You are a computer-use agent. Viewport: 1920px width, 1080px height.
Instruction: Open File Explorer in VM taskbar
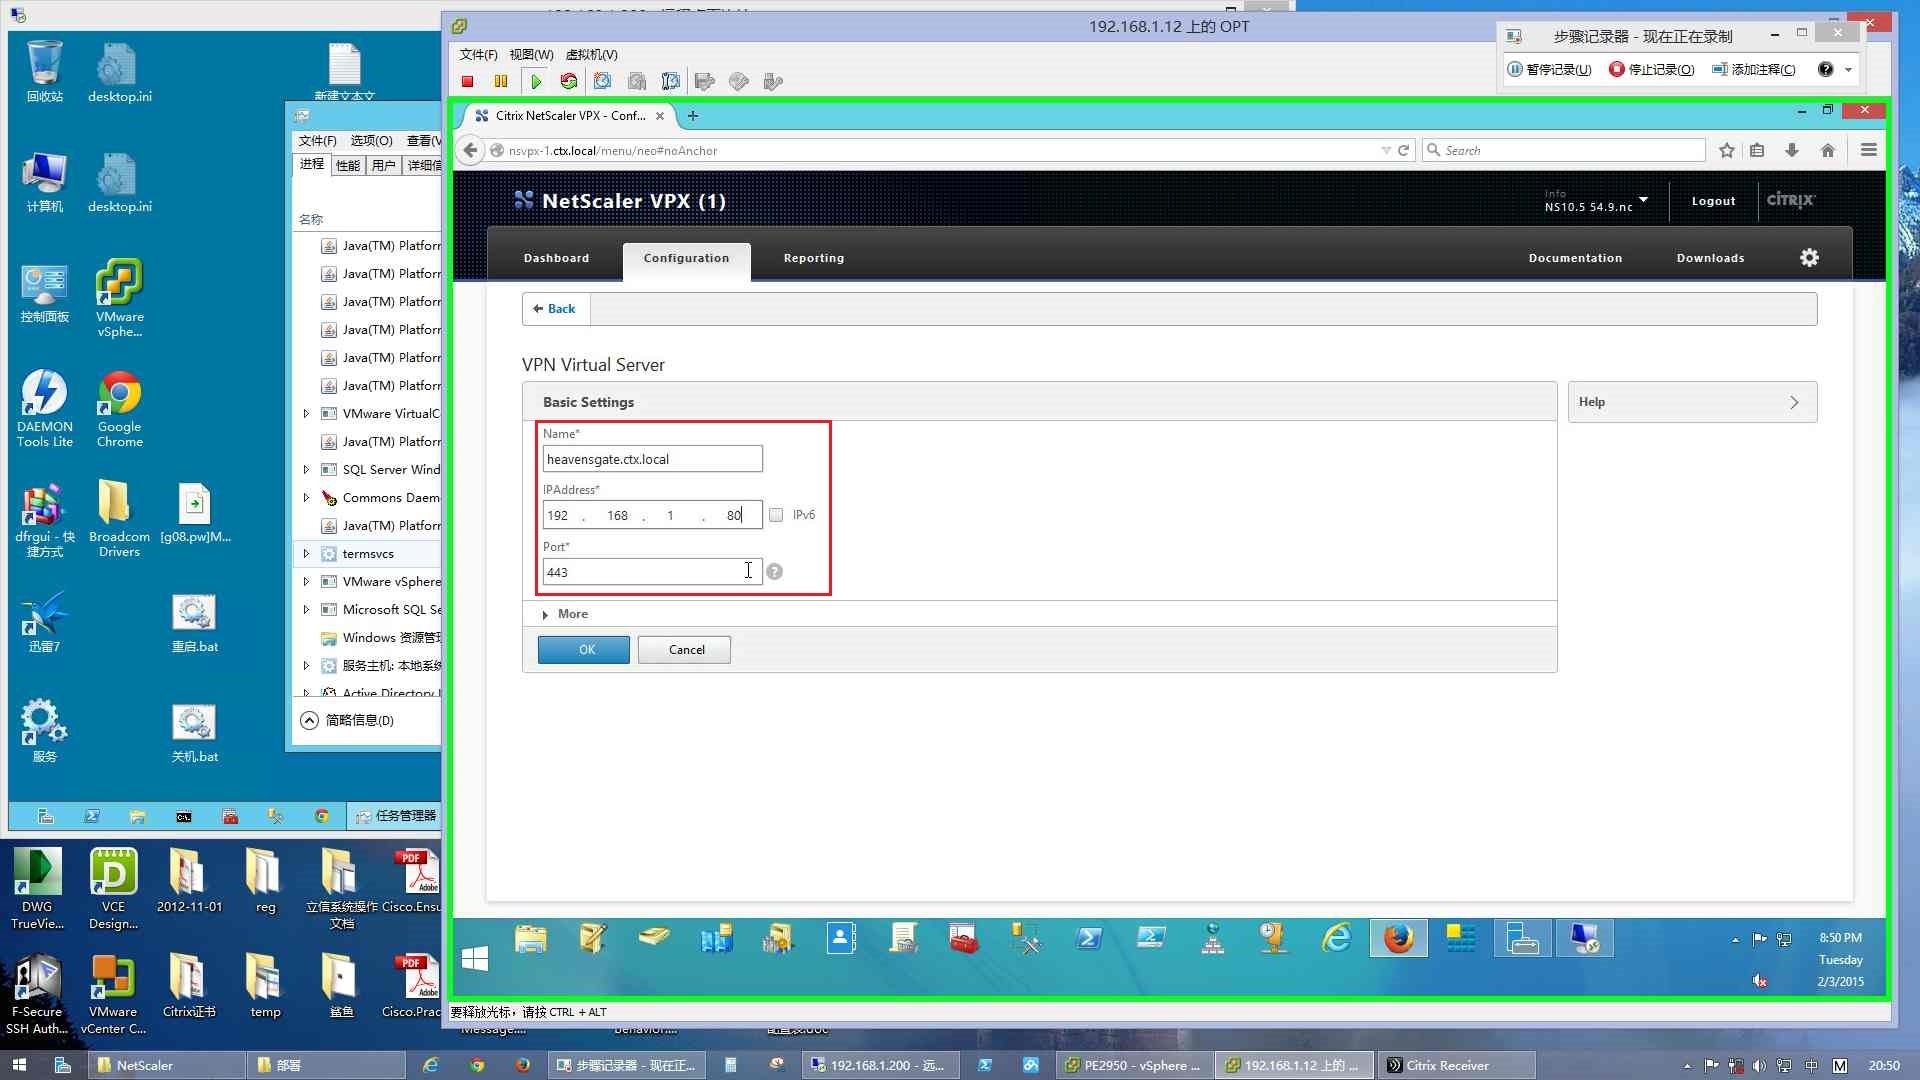(531, 940)
